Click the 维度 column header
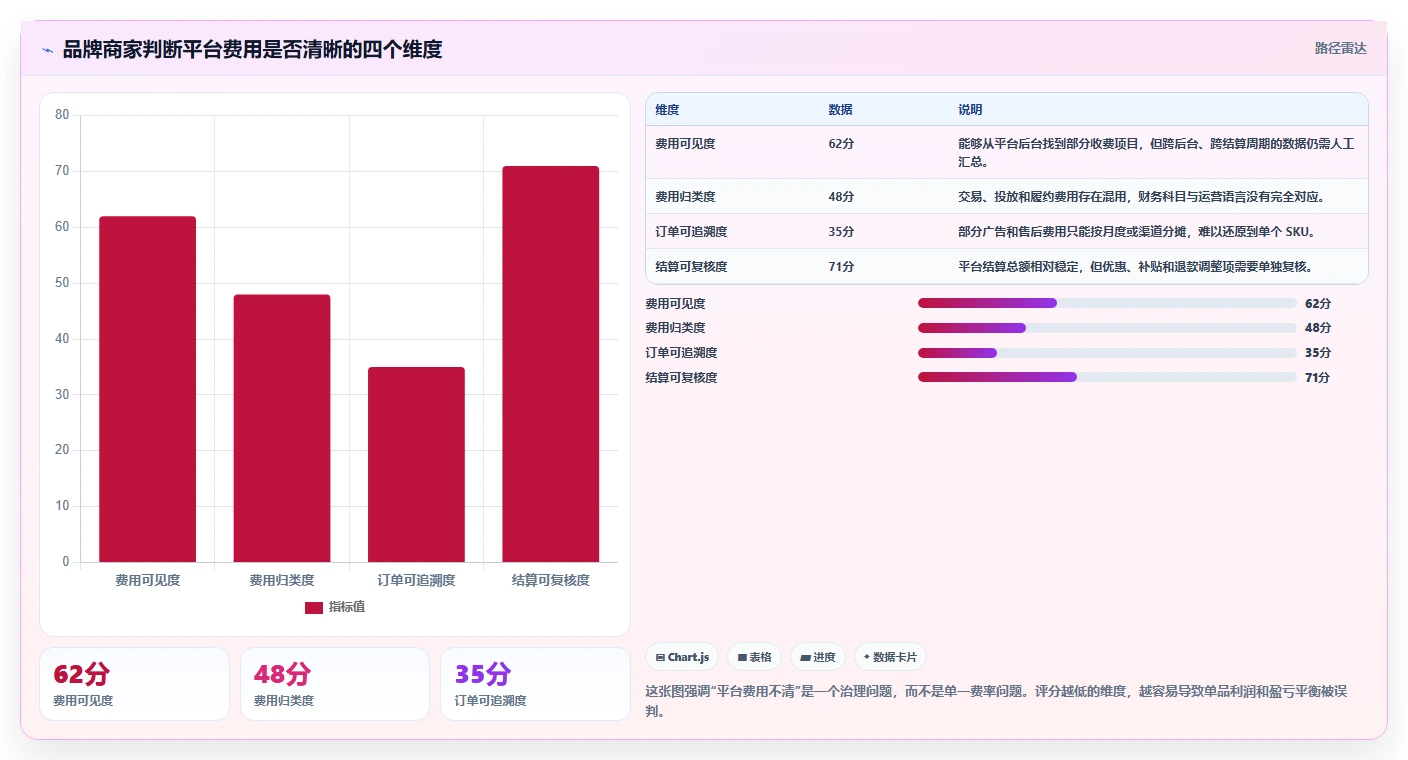Image resolution: width=1408 pixels, height=760 pixels. click(x=667, y=110)
